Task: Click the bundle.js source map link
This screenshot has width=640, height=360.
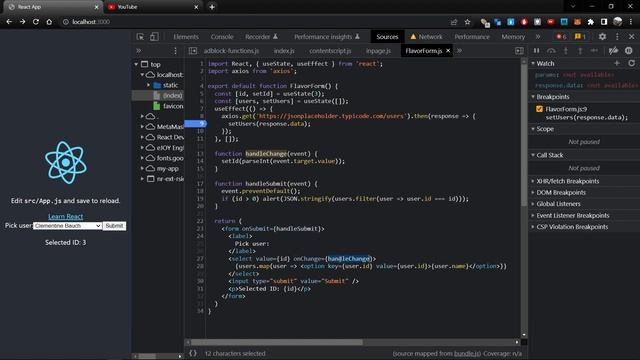Action: [467, 353]
